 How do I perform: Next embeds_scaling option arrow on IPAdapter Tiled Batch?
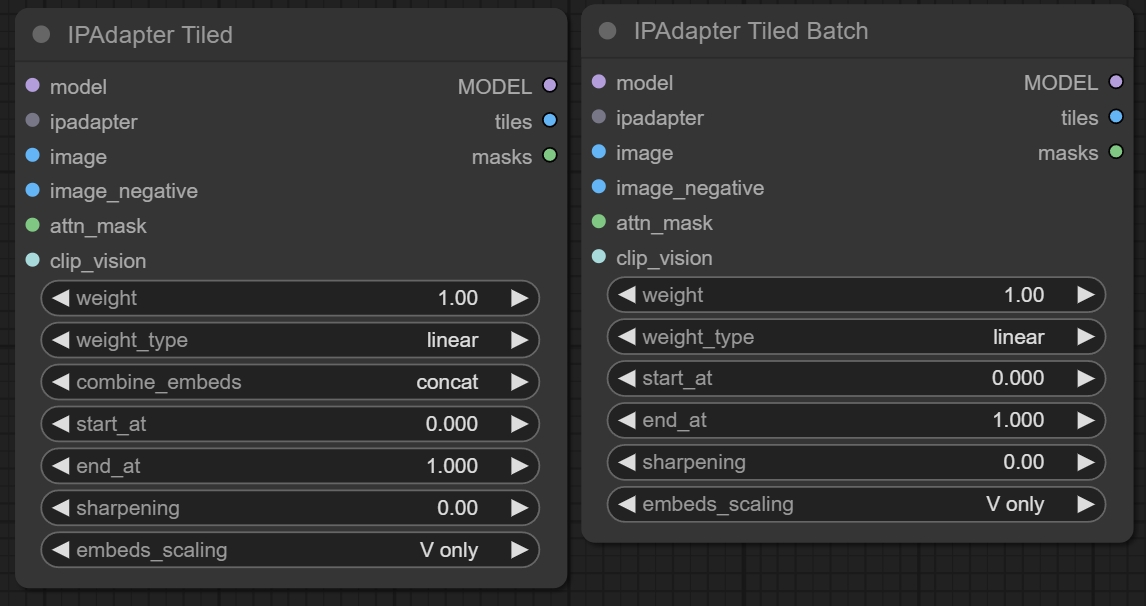[x=1085, y=504]
